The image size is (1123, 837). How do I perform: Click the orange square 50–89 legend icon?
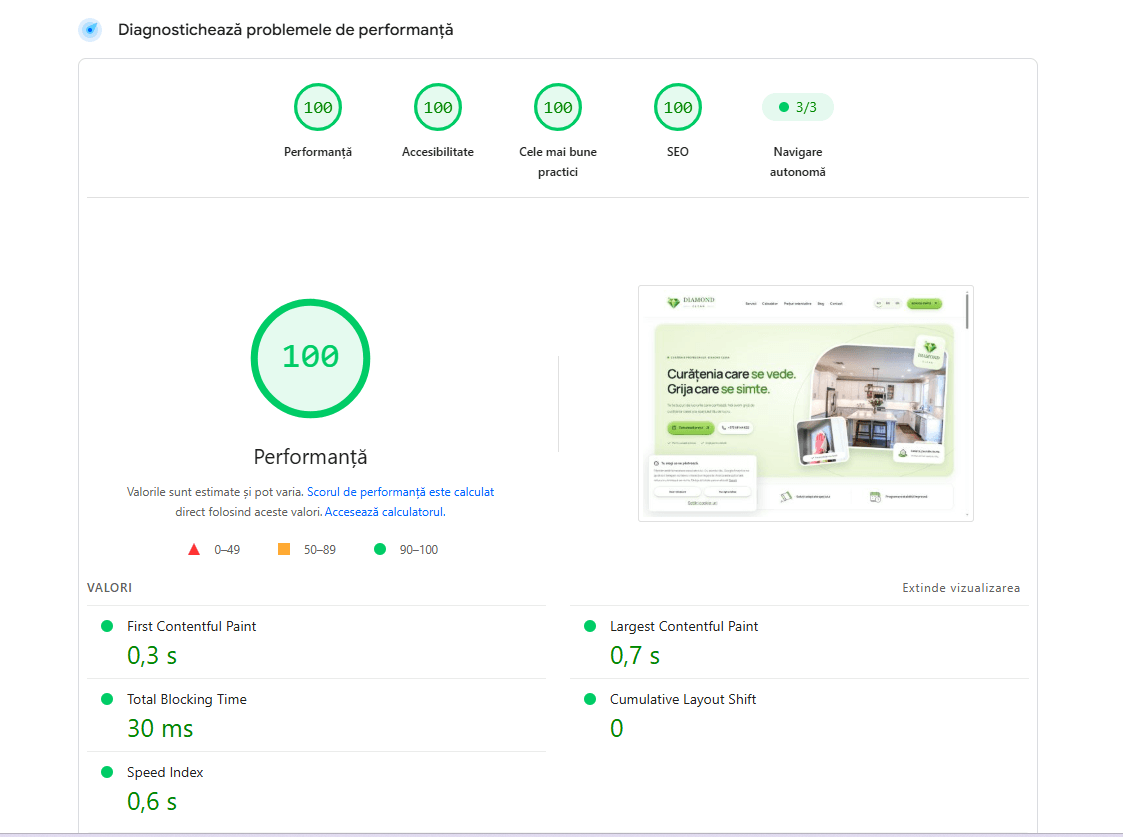click(284, 549)
